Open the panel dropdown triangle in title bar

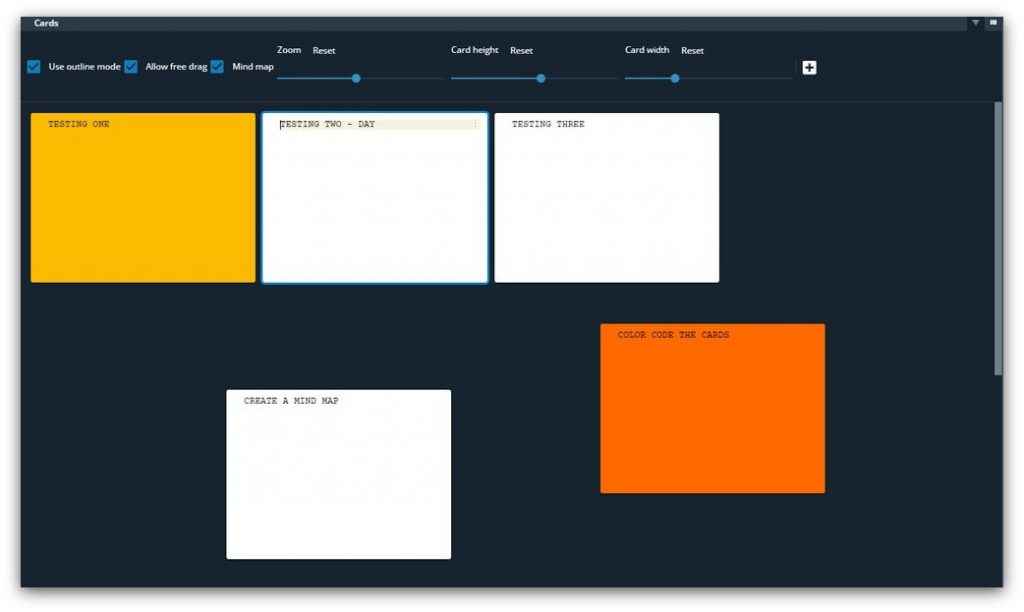[x=975, y=23]
